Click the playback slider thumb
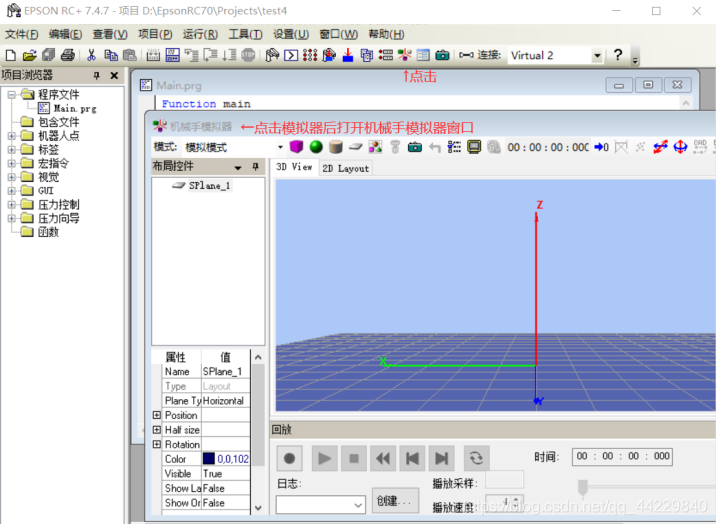Viewport: 717px width, 525px height. click(x=583, y=488)
